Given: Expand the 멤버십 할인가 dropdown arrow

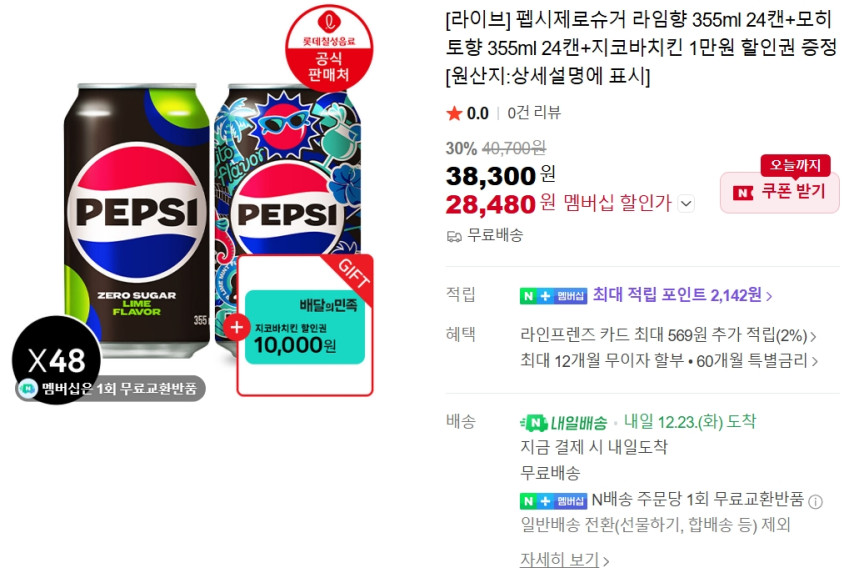Looking at the screenshot, I should 686,203.
